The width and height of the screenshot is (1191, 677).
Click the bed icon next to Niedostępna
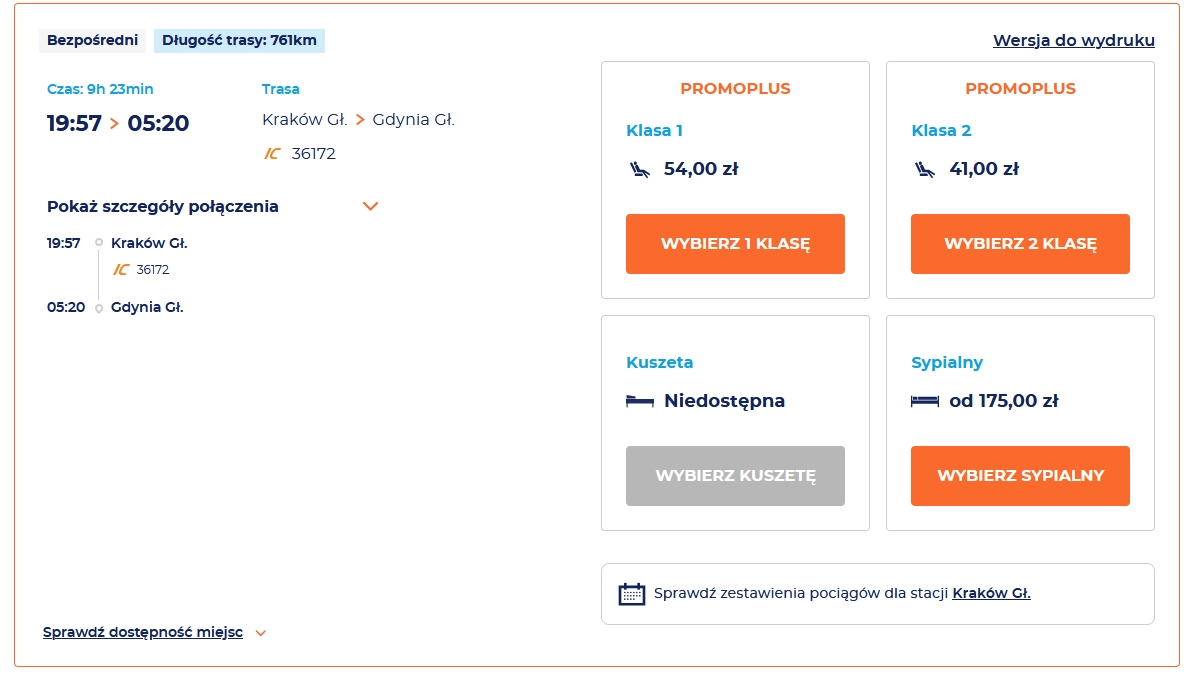(x=639, y=401)
